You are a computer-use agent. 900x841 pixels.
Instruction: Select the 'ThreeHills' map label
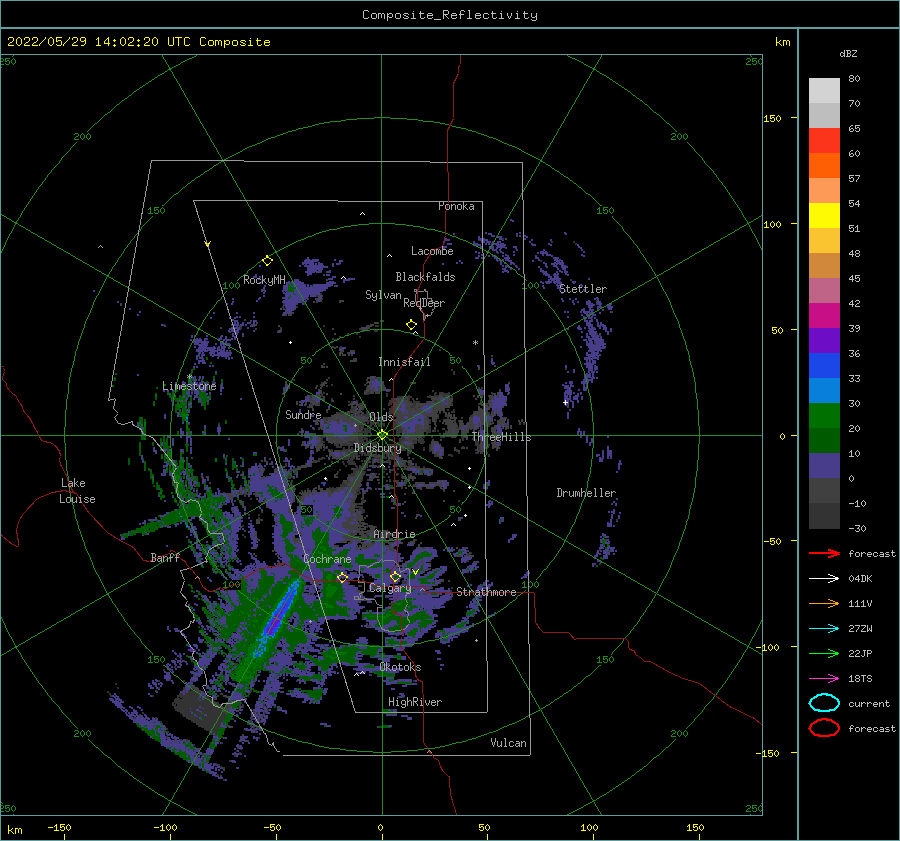(502, 437)
